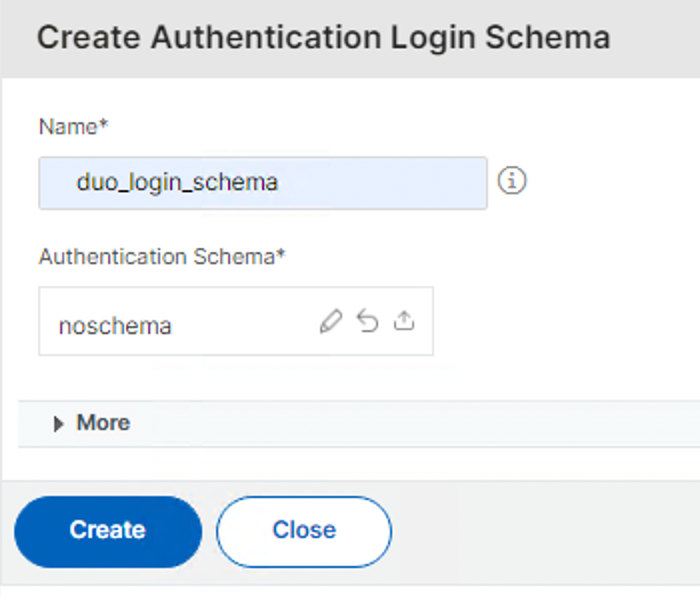
Task: Select the duo_login_schema text in the Name box
Action: point(177,183)
